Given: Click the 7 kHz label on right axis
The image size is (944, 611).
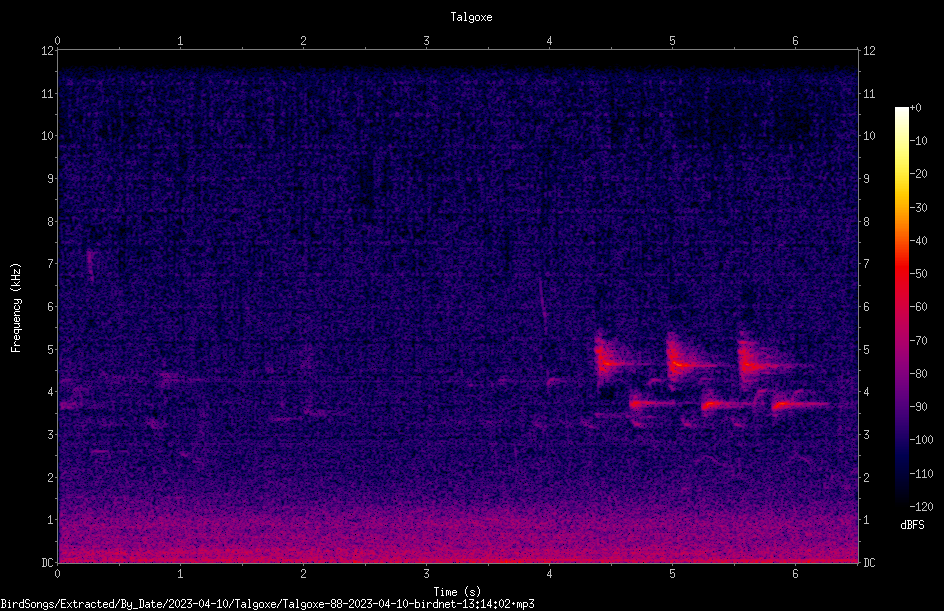Looking at the screenshot, I should [866, 264].
